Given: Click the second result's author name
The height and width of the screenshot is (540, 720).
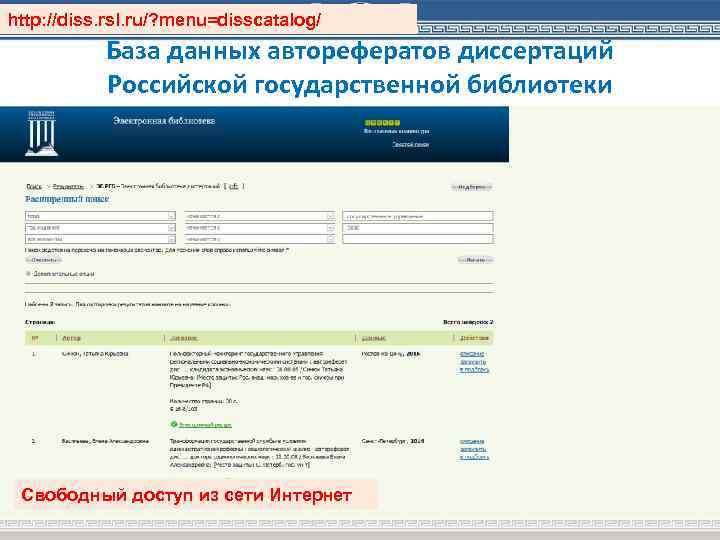Looking at the screenshot, I should [105, 441].
